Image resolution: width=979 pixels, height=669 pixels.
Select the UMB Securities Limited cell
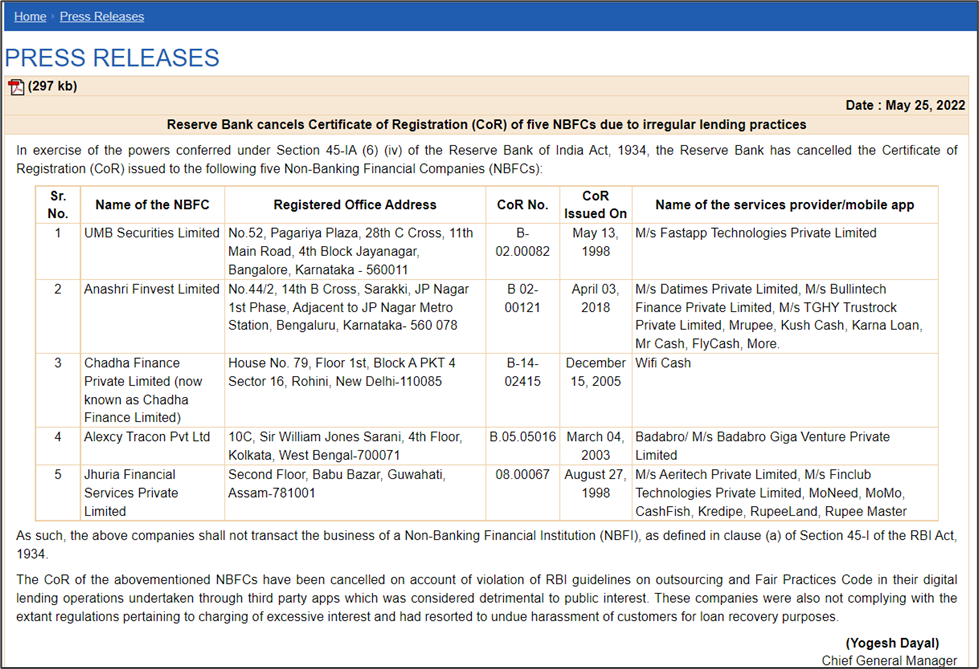tap(152, 251)
